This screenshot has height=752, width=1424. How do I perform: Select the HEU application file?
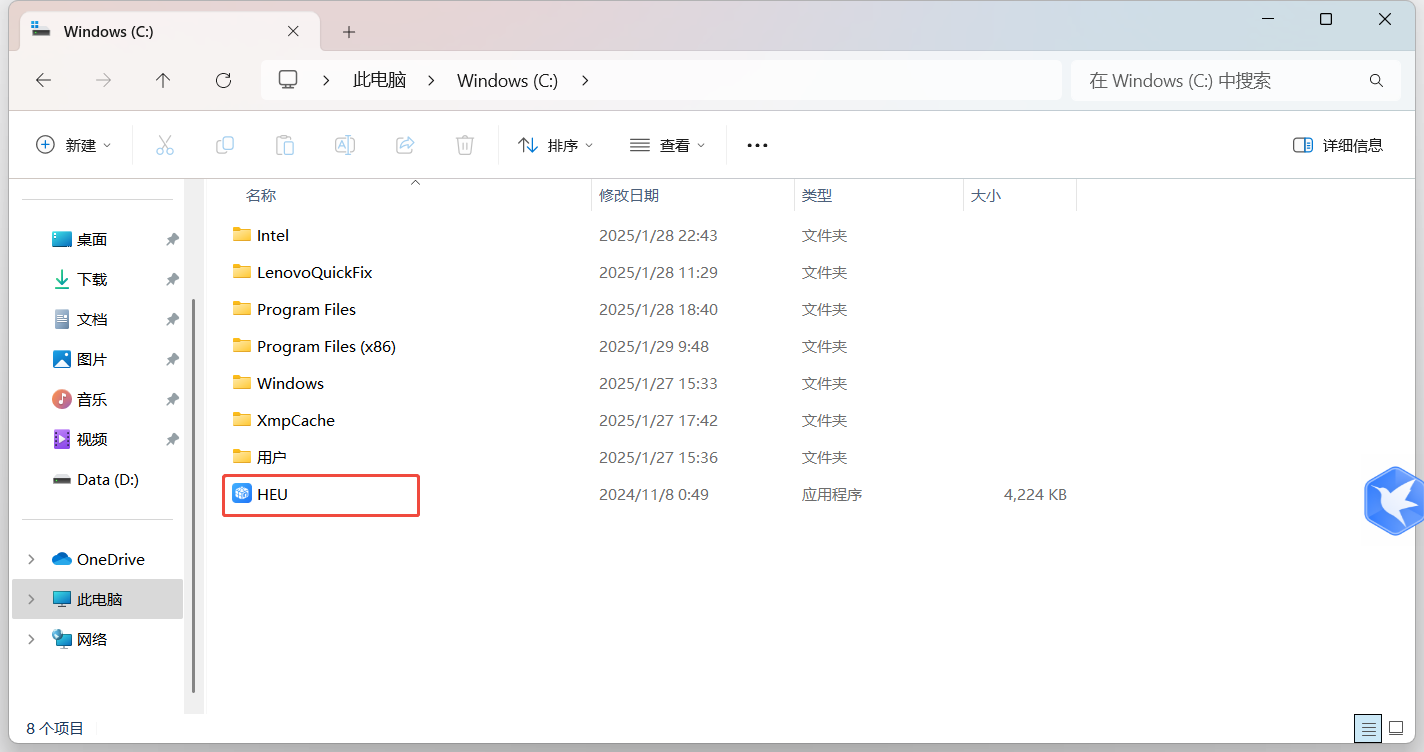pyautogui.click(x=272, y=494)
